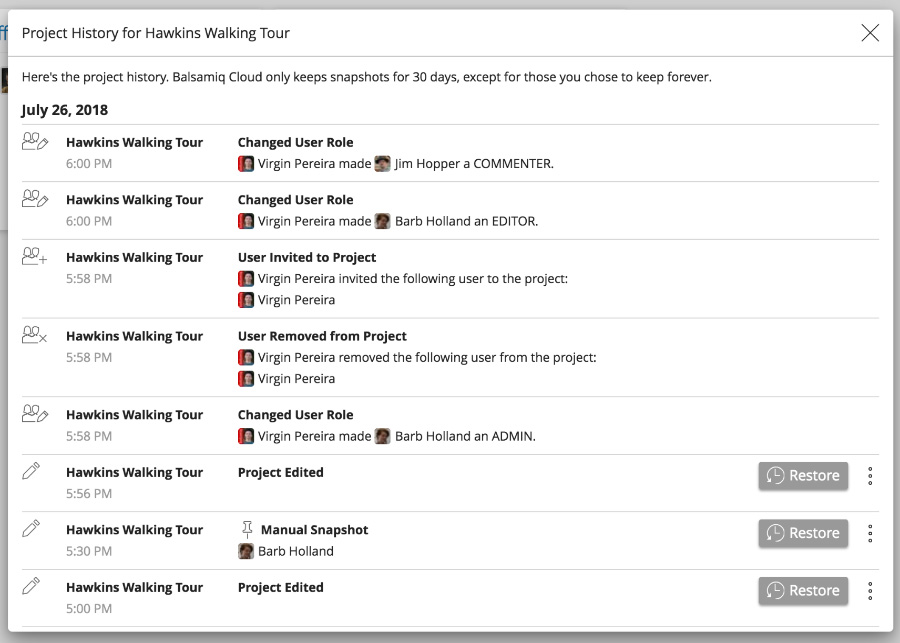
Task: Click the pin icon beside Manual Snapshot
Action: (247, 529)
